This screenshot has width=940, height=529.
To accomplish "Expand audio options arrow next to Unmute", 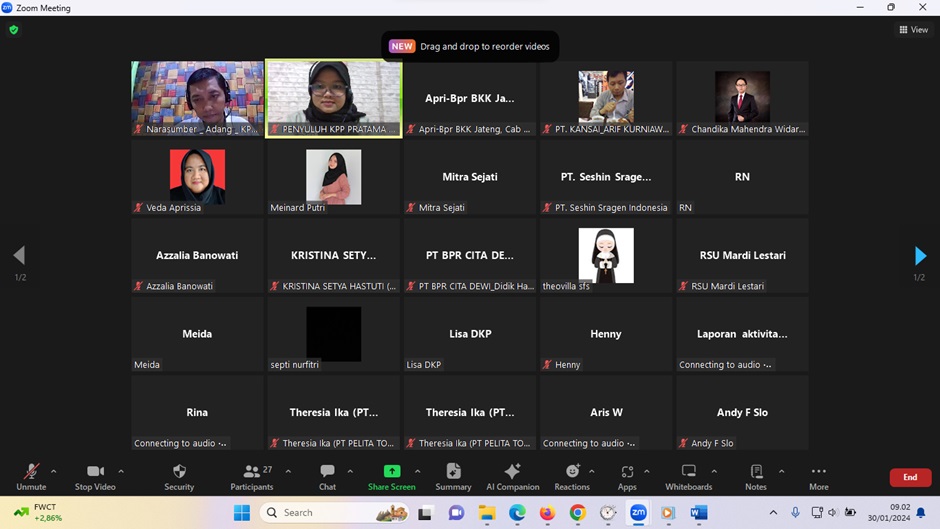I will coord(54,471).
